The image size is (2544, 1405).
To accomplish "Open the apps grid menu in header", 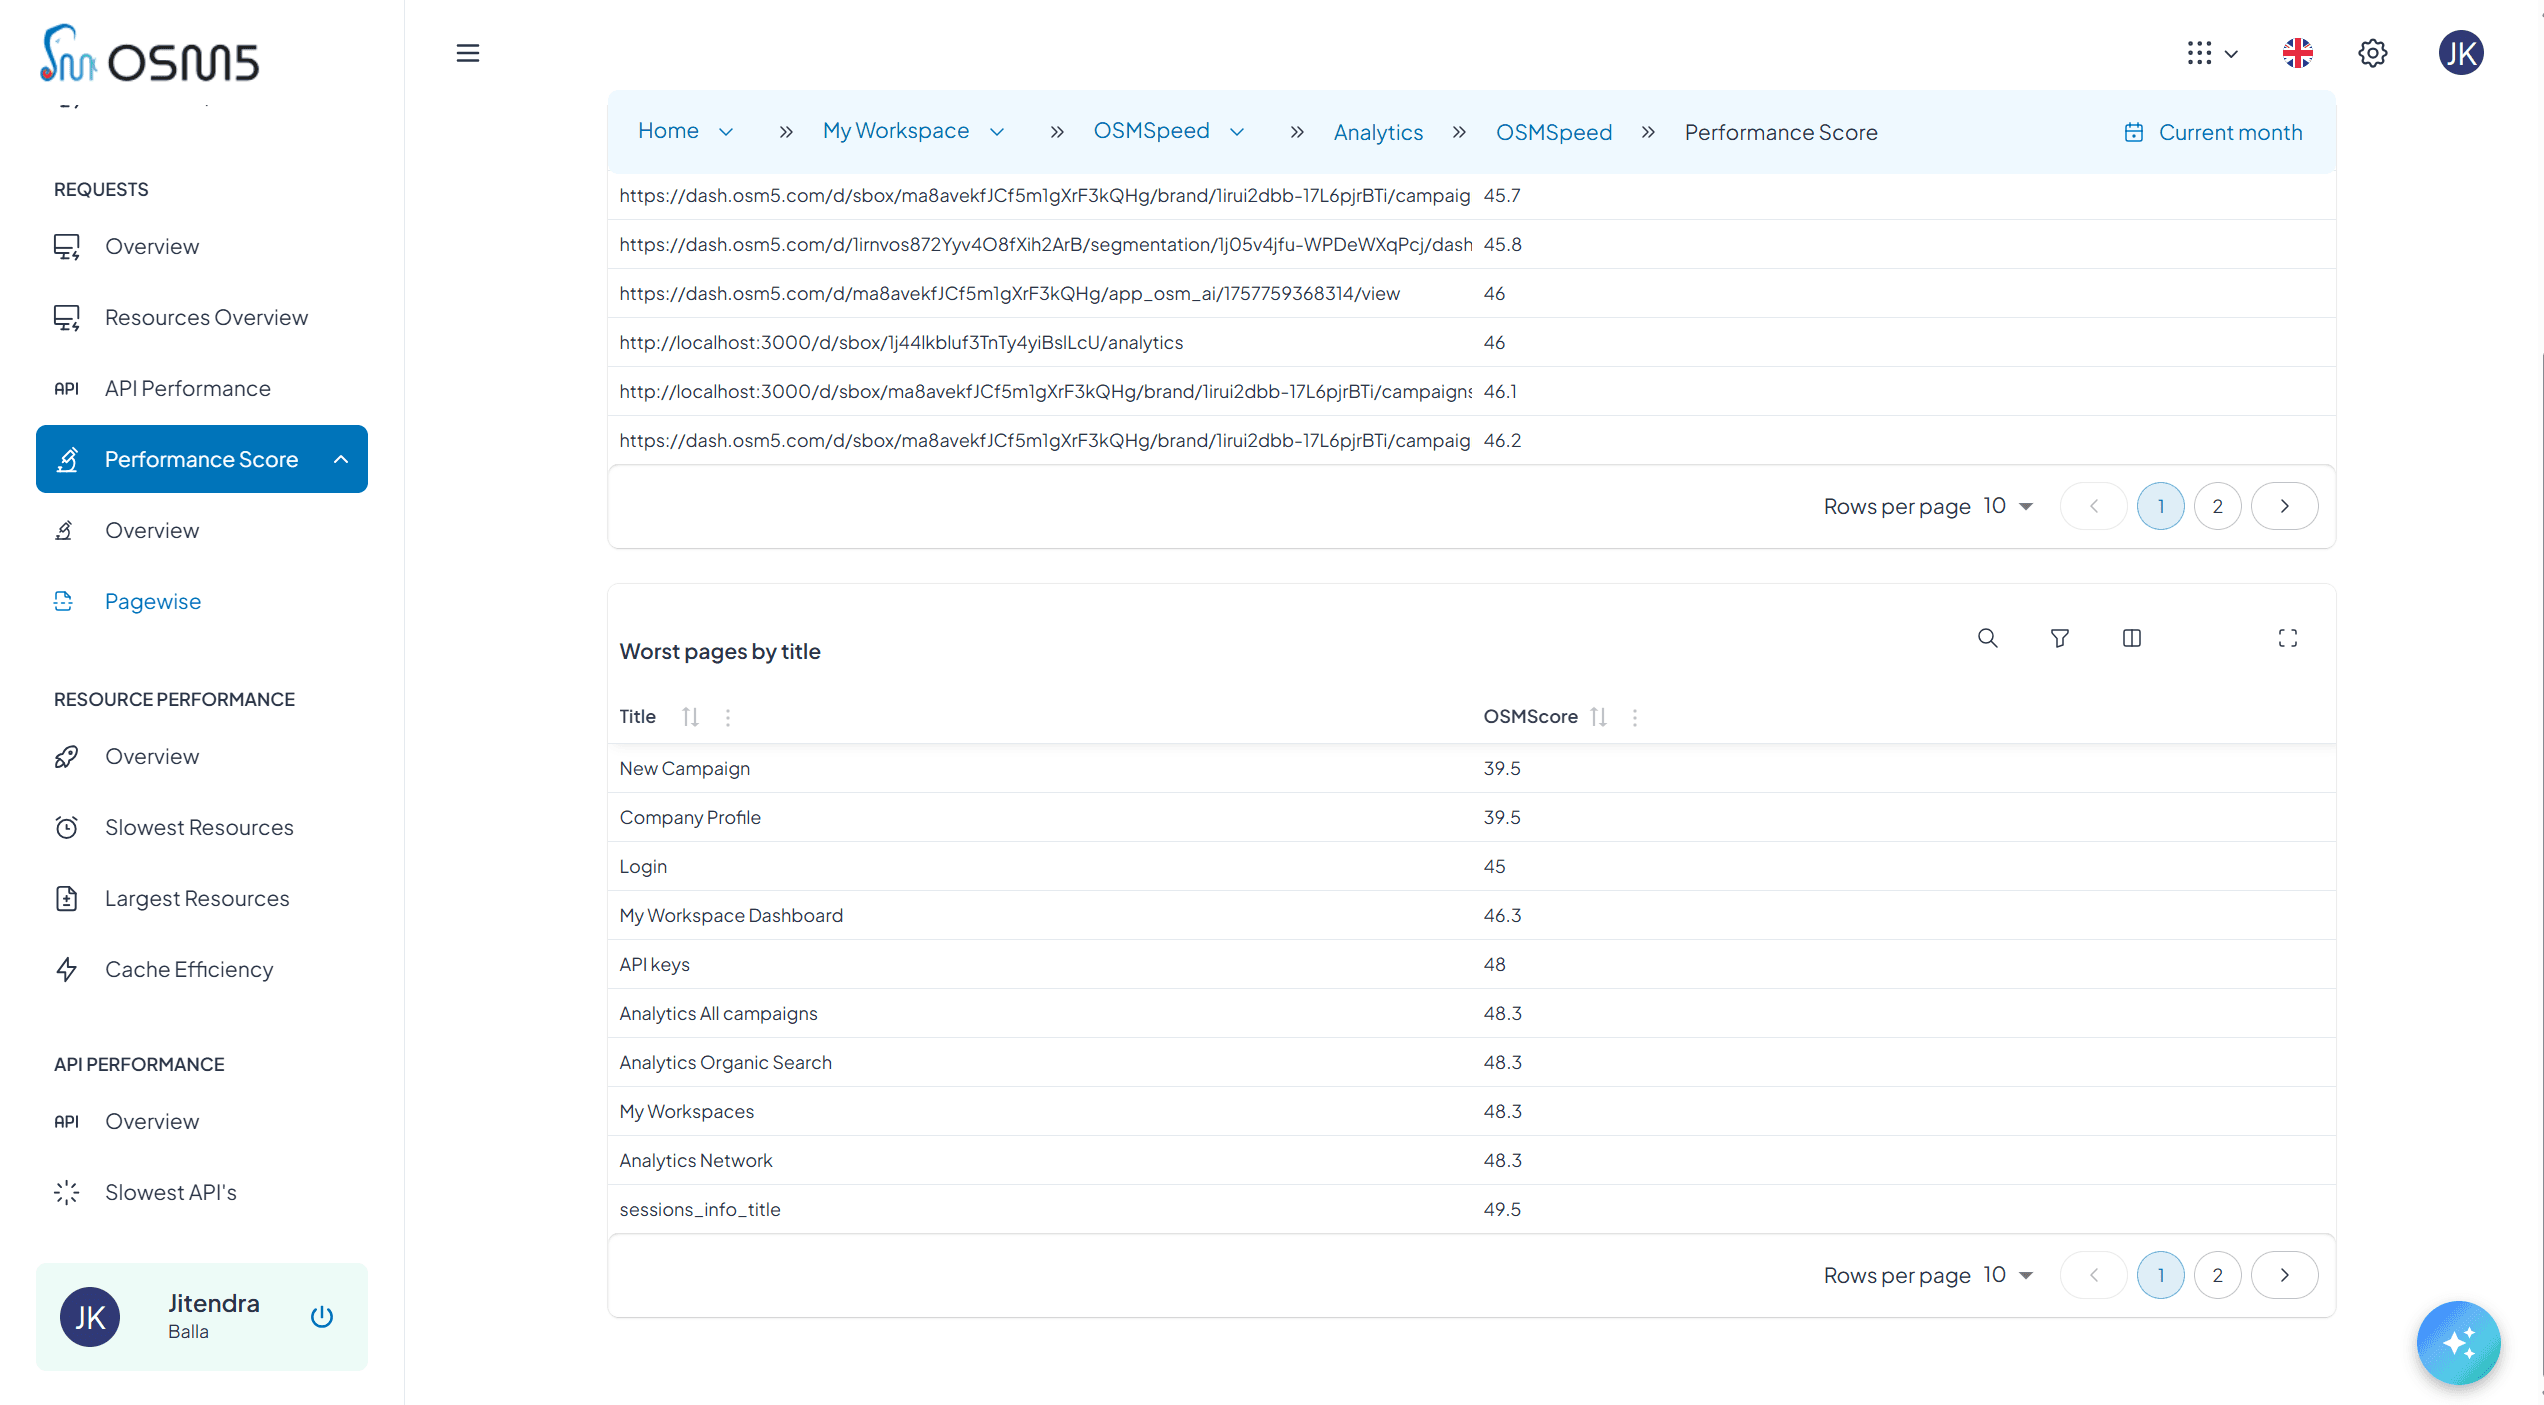I will (2201, 53).
